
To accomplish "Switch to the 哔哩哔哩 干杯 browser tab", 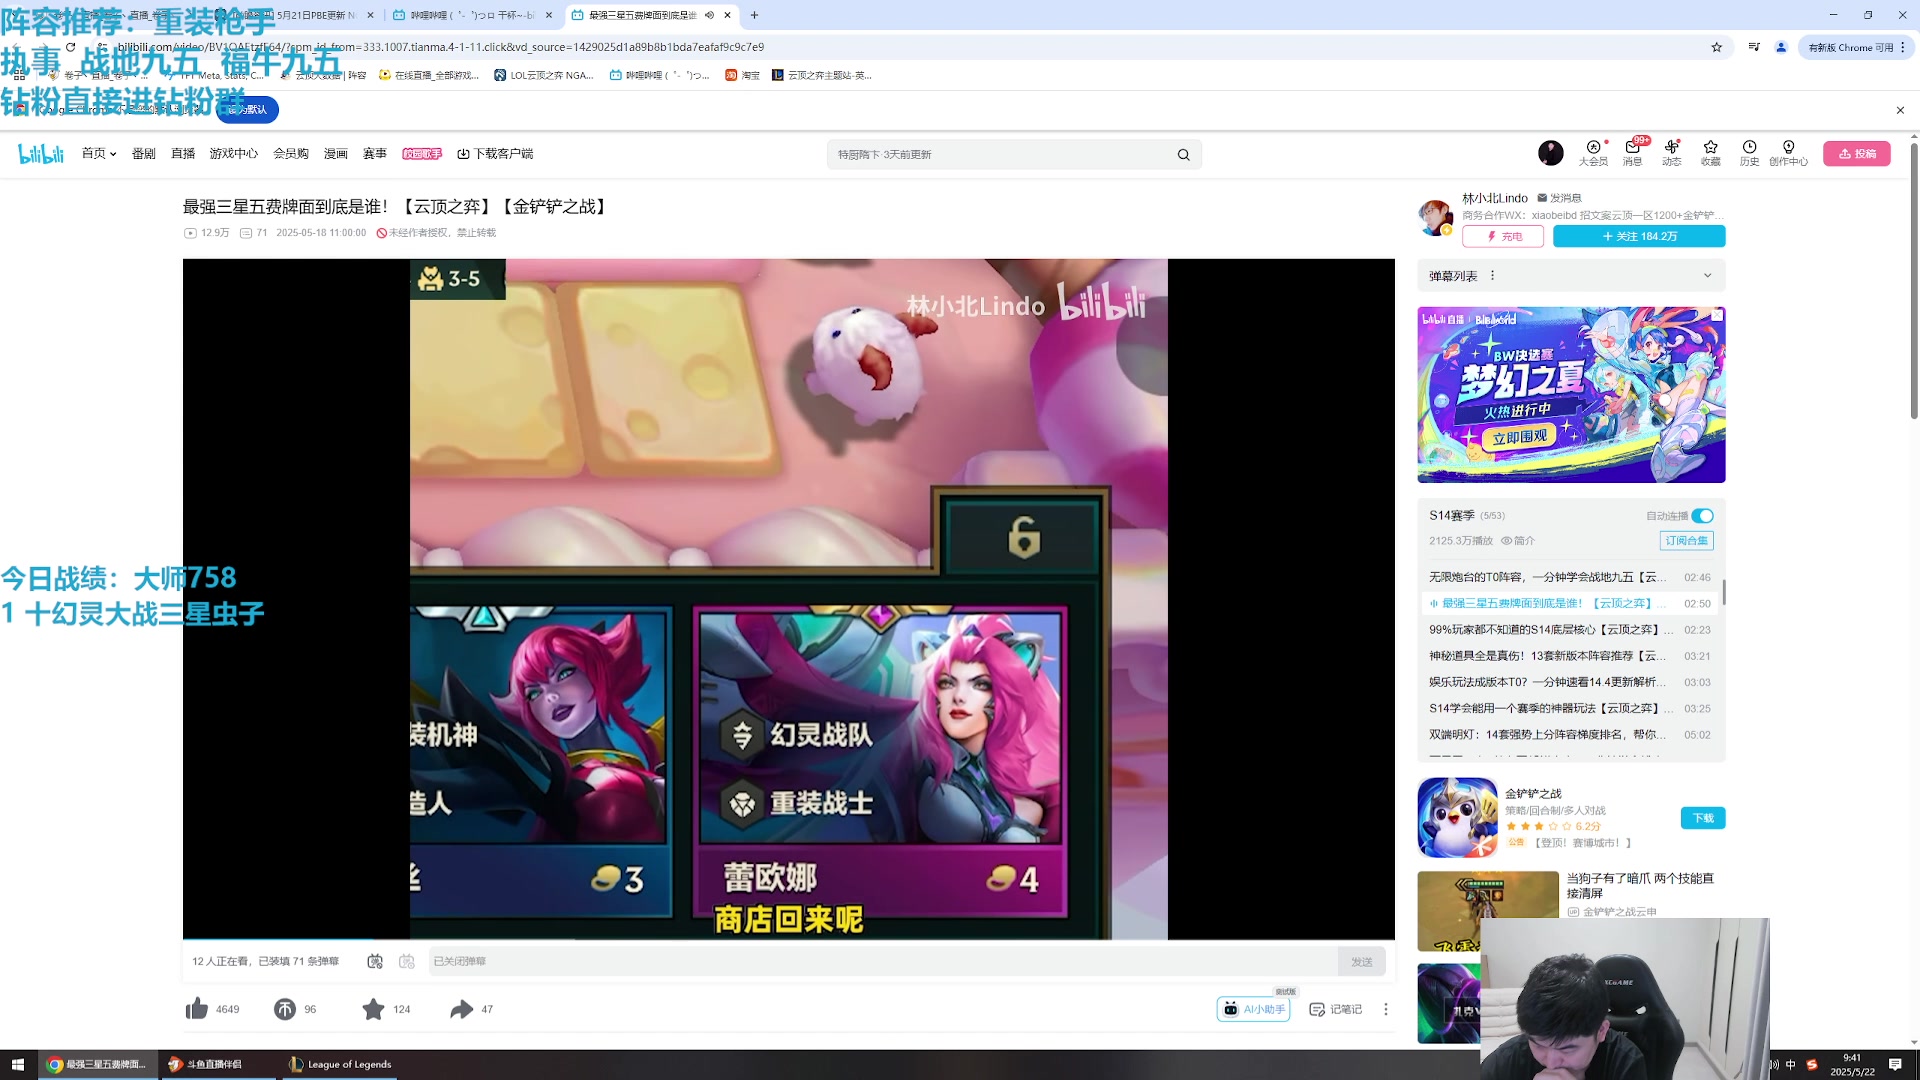I will pyautogui.click(x=472, y=15).
